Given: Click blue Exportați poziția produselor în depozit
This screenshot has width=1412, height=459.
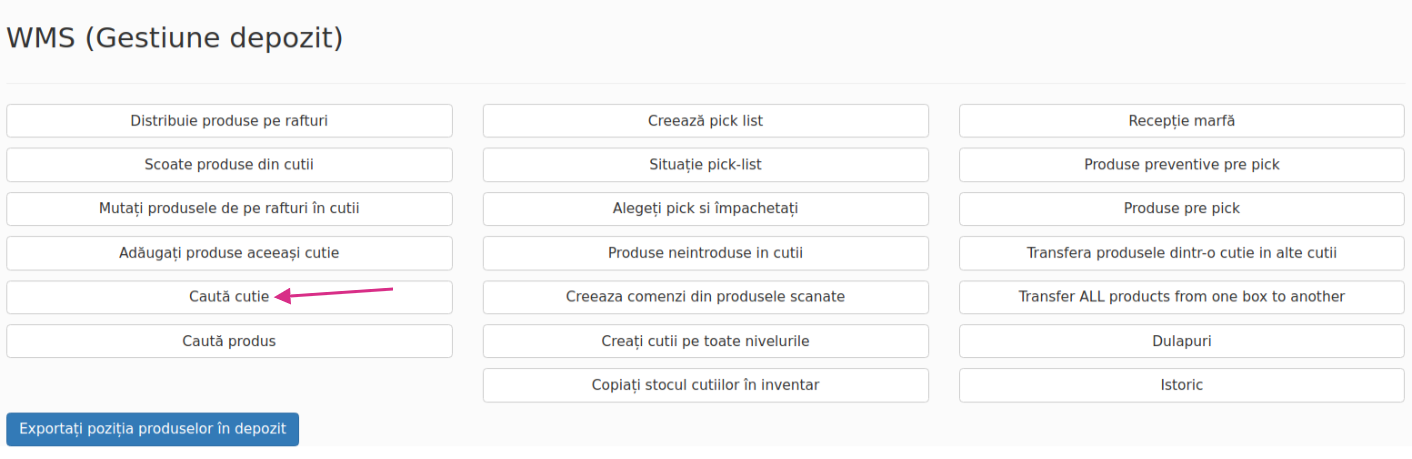Looking at the screenshot, I should [152, 429].
